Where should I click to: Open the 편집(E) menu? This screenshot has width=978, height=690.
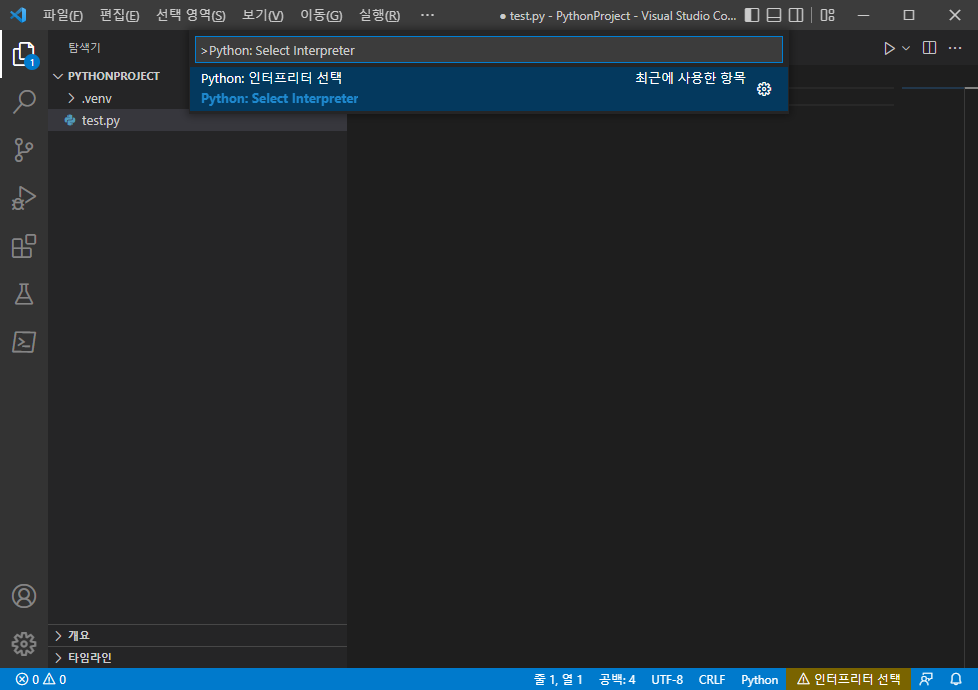coord(119,15)
